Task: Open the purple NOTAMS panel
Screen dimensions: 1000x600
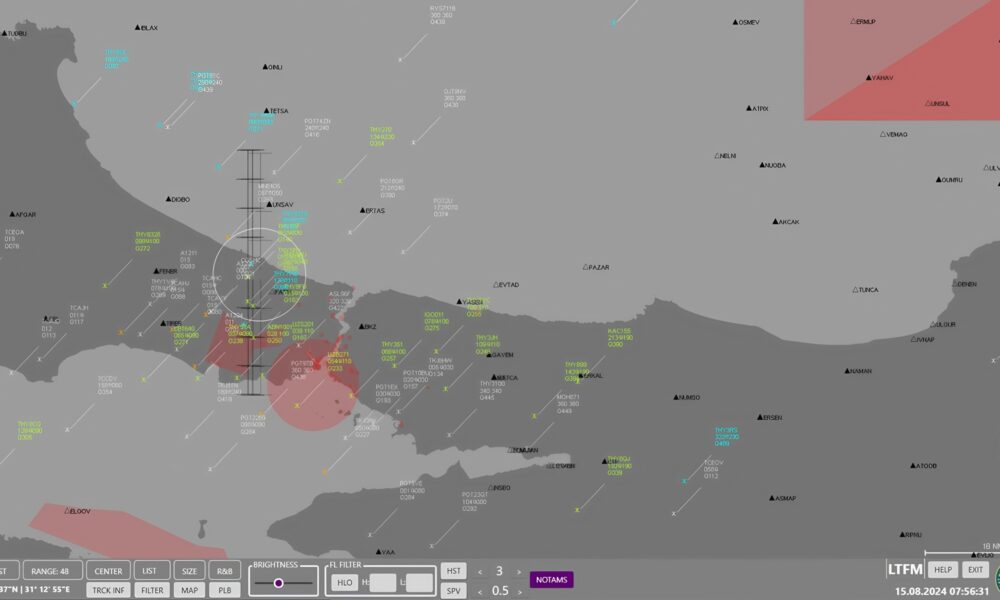Action: (x=551, y=580)
